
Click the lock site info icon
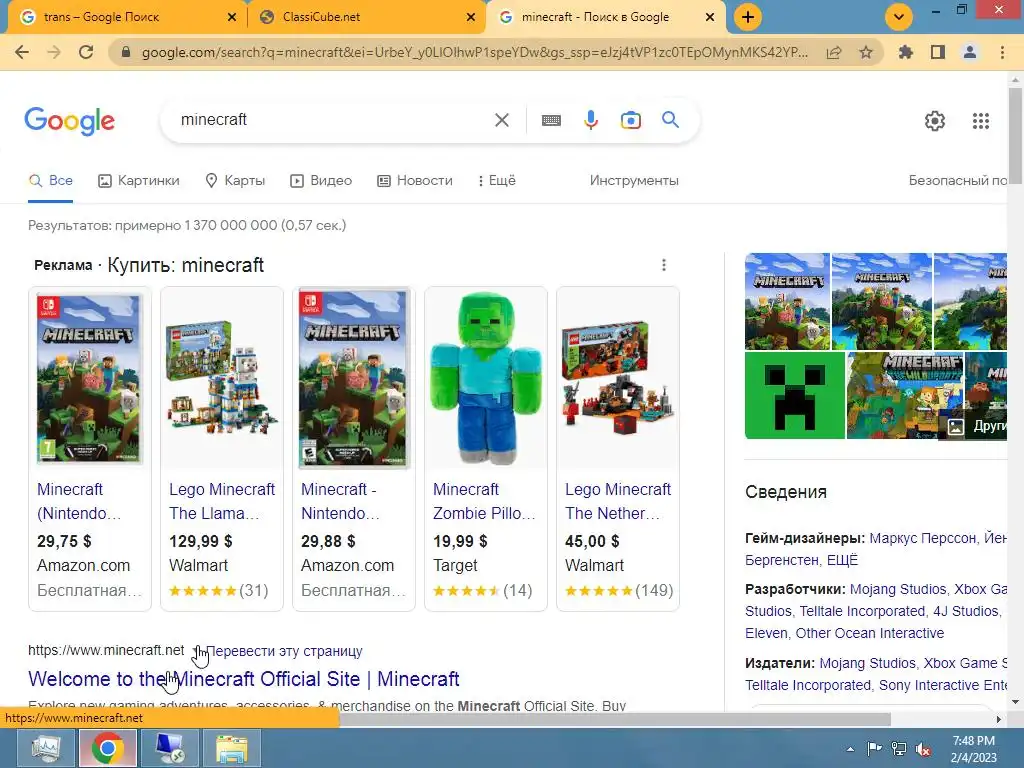(126, 52)
